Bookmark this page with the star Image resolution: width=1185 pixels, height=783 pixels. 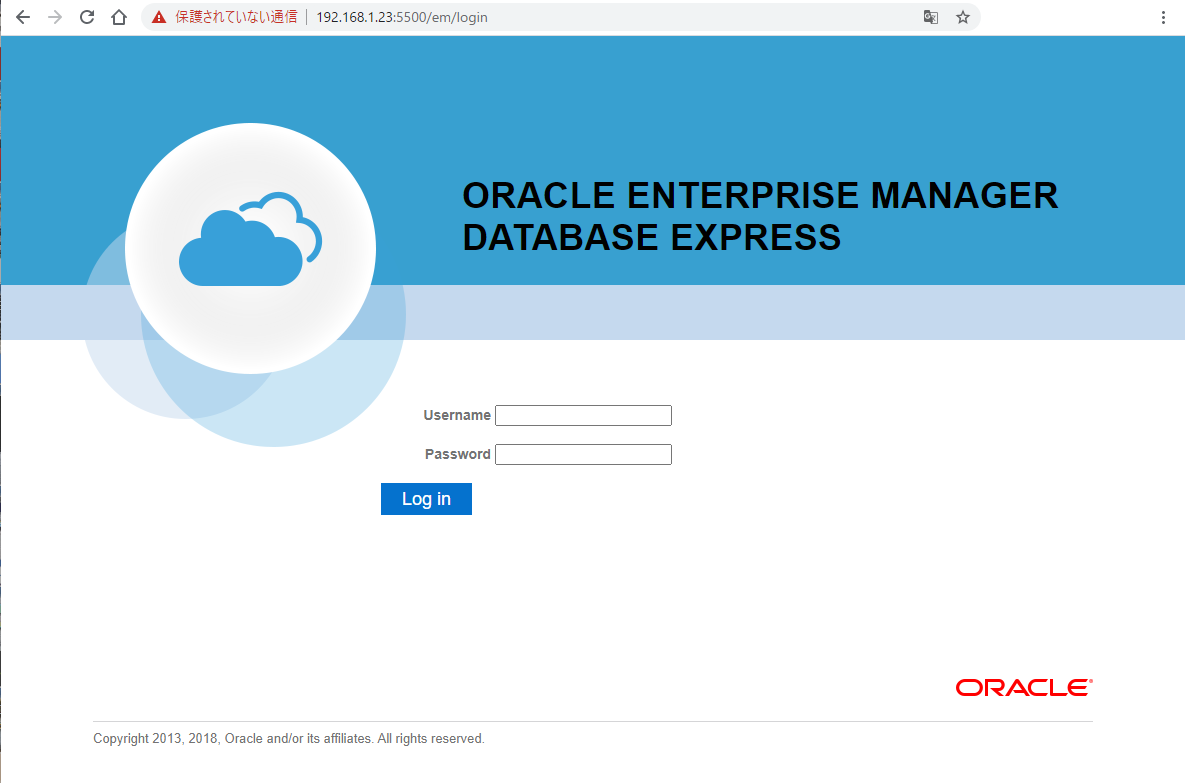click(963, 17)
